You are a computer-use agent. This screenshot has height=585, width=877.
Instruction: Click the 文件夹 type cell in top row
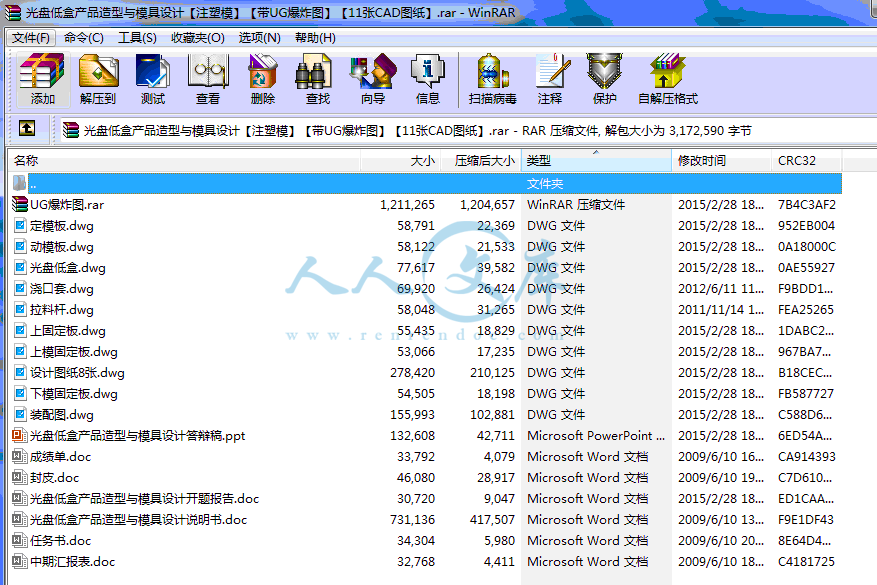click(x=545, y=183)
